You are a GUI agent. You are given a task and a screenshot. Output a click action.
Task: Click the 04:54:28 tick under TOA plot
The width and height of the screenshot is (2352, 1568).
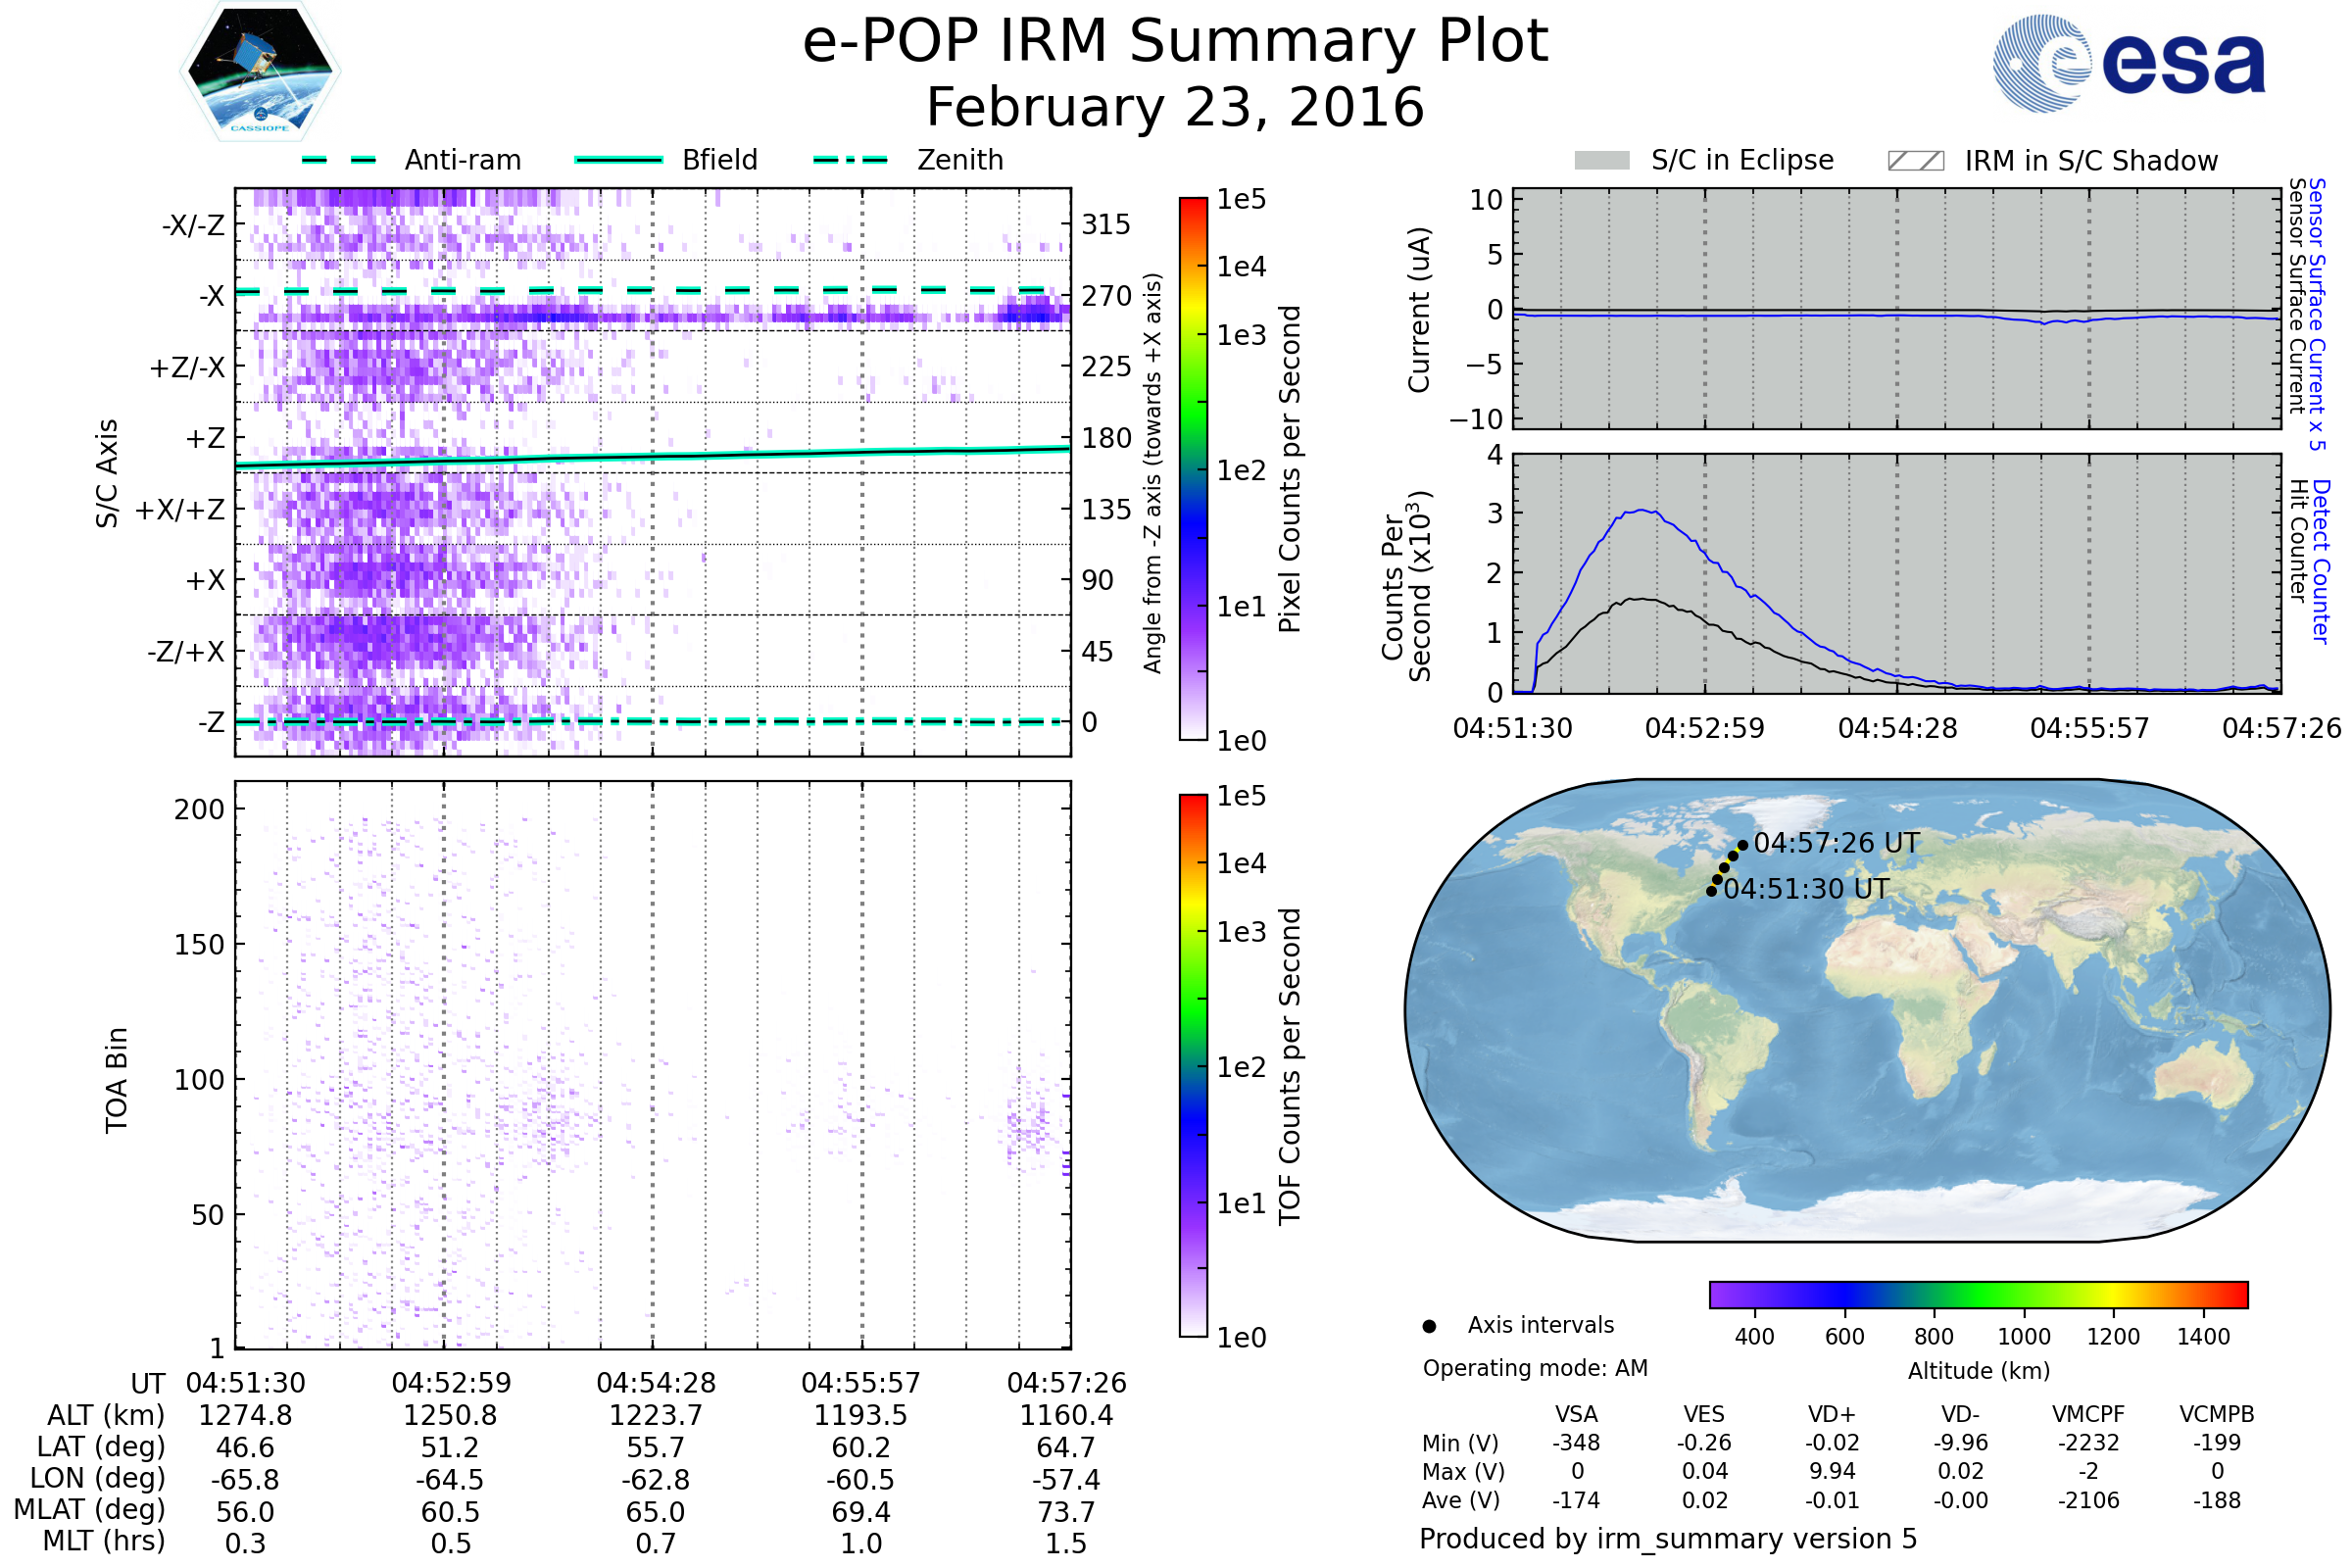(x=656, y=1383)
